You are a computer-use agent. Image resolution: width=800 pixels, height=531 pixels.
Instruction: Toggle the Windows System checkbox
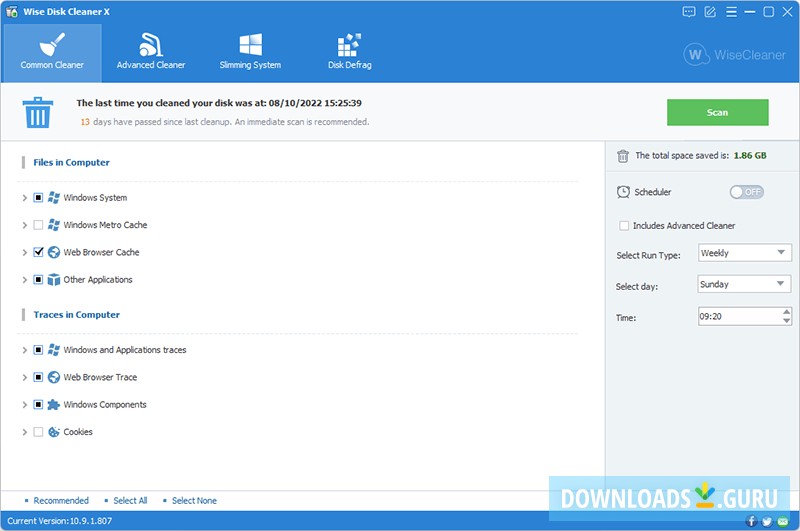[38, 197]
